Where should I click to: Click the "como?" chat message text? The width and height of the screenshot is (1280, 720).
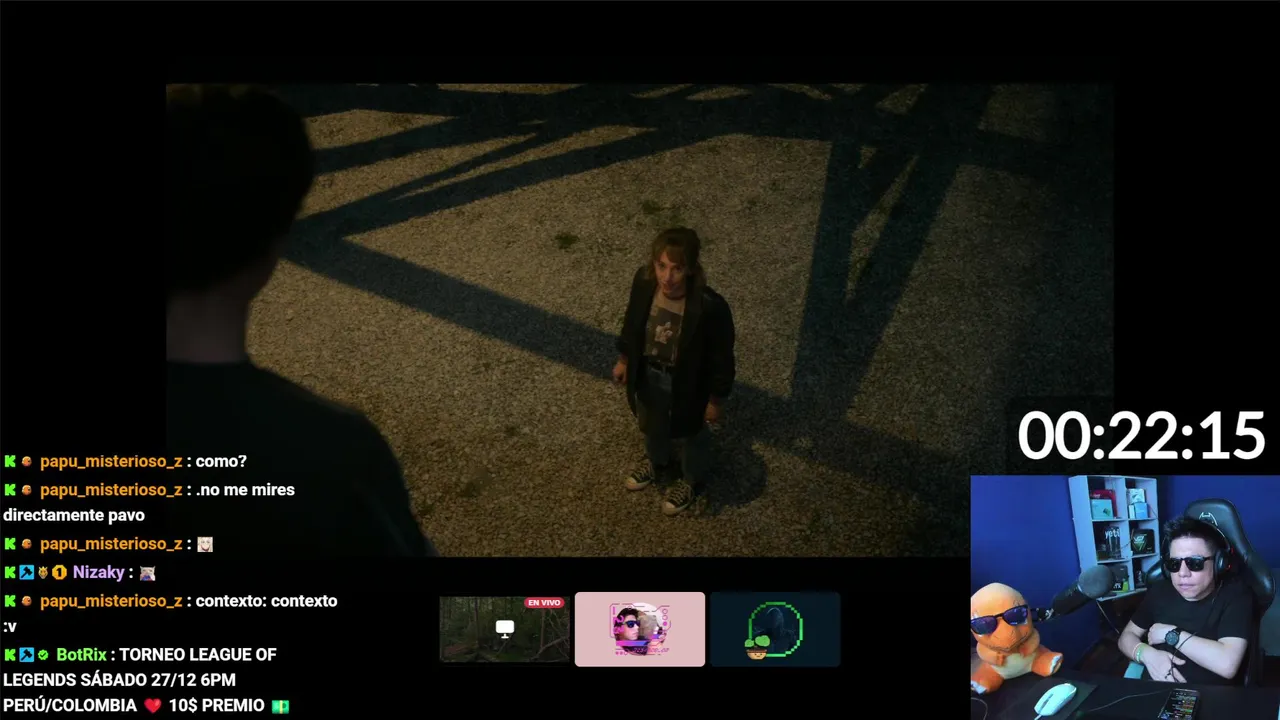click(221, 462)
